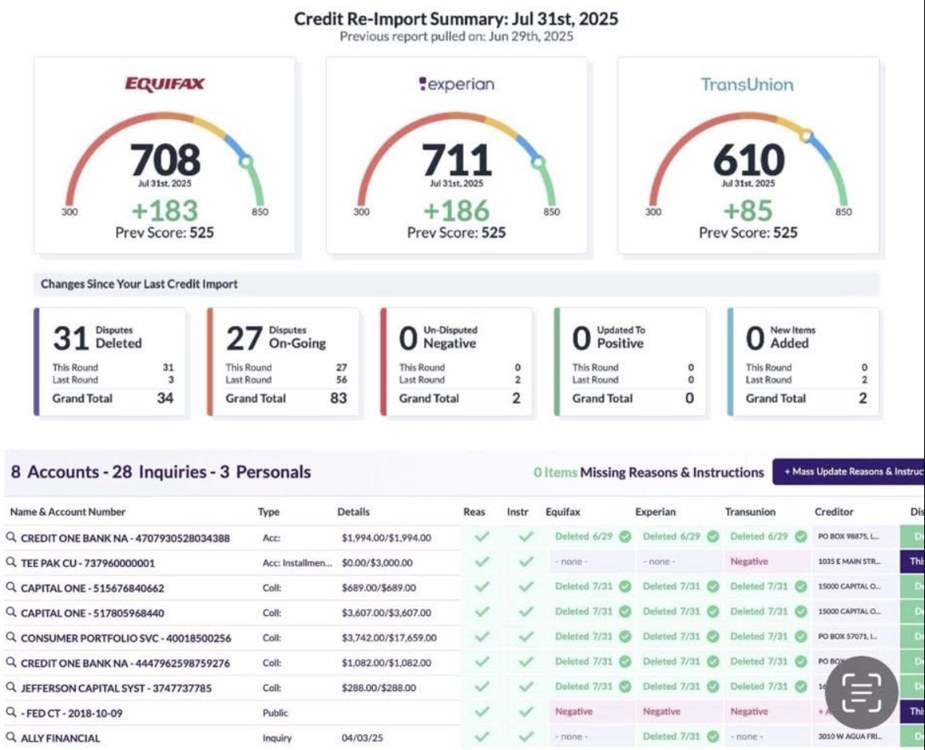Open the magnifier search for CONSUMER PORTFOLIO SVC
The width and height of the screenshot is (925, 750).
[x=12, y=636]
